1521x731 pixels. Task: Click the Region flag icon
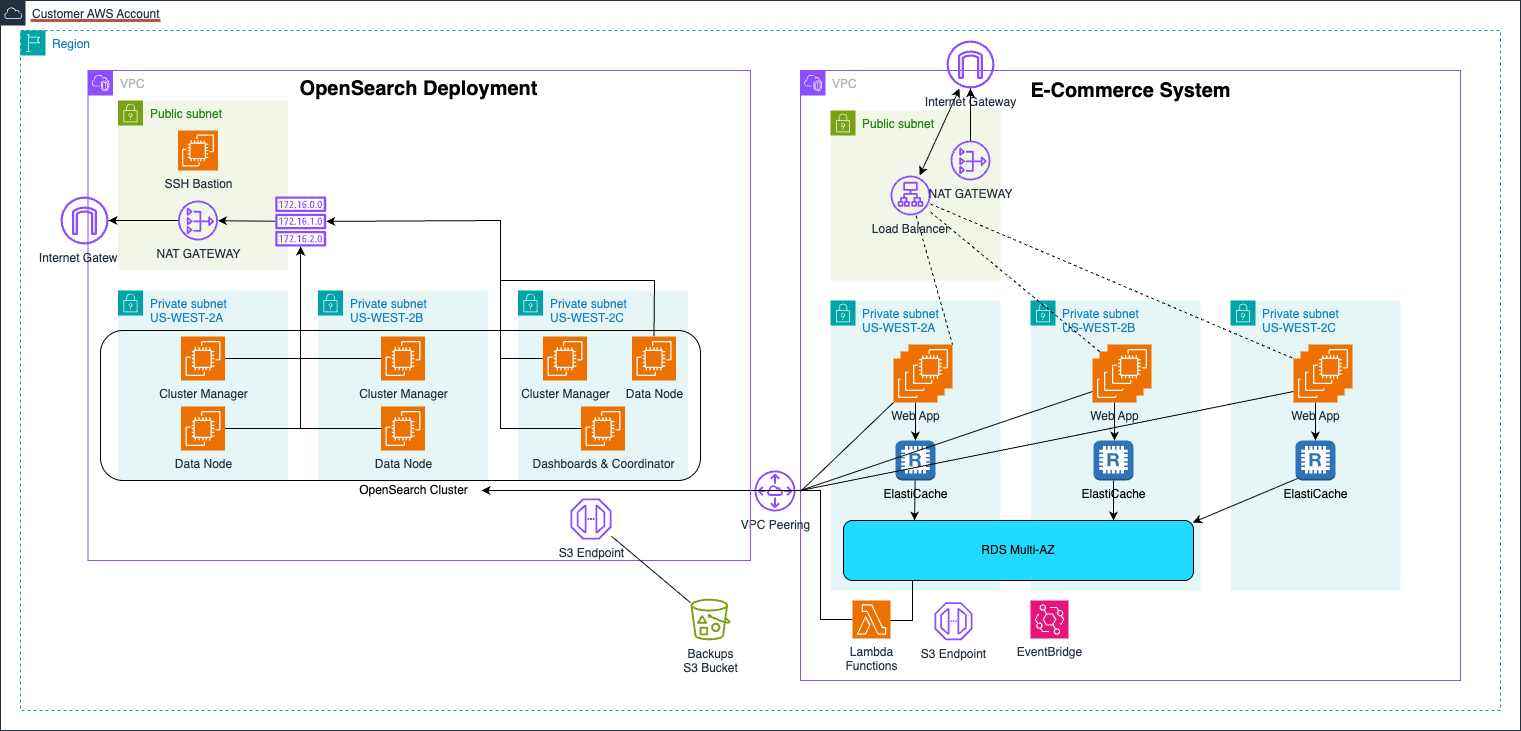33,43
